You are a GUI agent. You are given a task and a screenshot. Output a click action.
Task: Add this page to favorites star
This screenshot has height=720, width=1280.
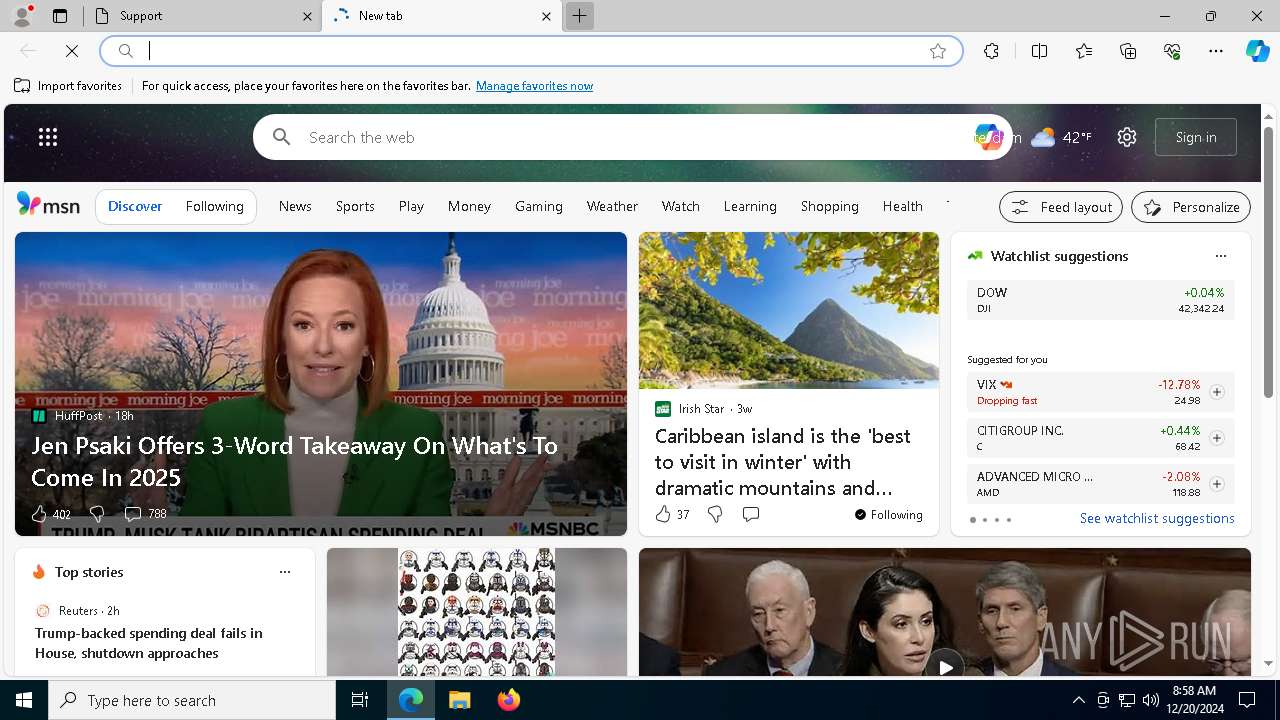pyautogui.click(x=938, y=51)
